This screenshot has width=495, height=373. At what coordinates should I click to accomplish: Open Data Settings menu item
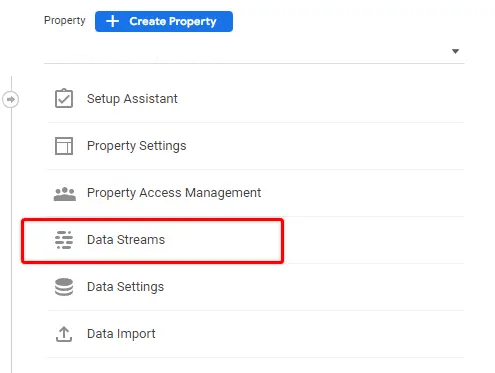pos(256,287)
